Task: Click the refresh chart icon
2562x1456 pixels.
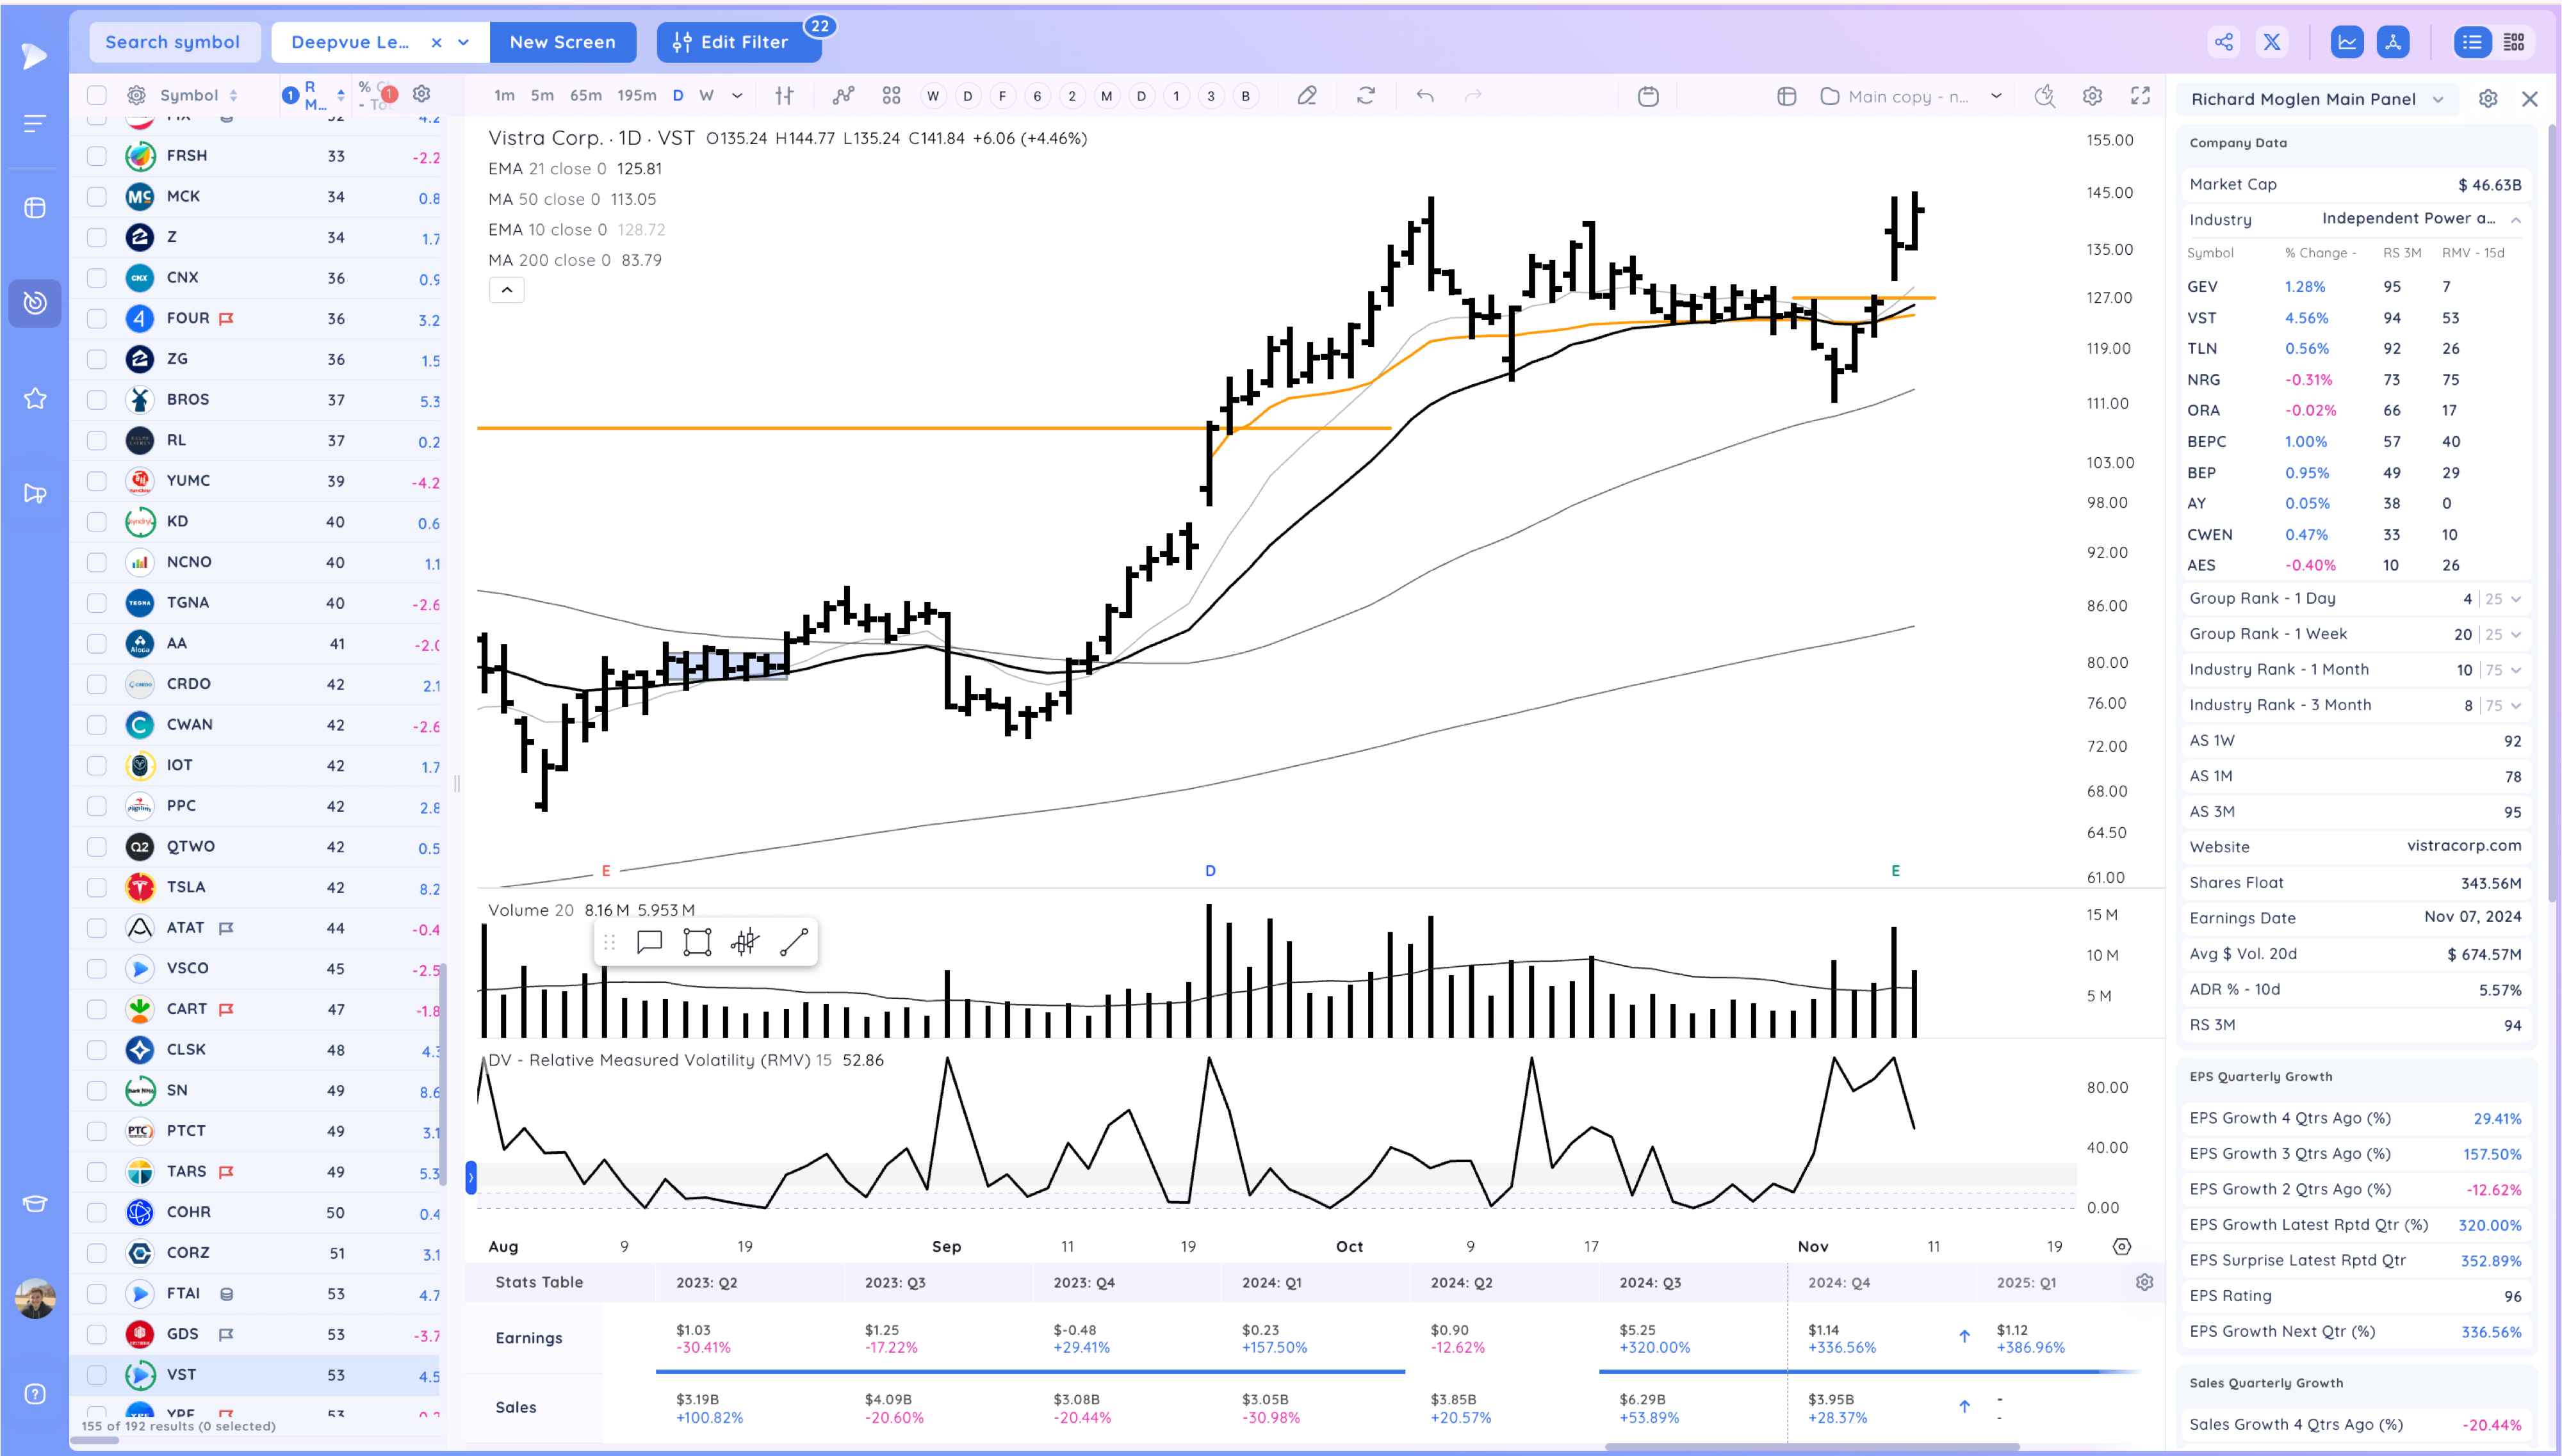Action: point(1365,96)
